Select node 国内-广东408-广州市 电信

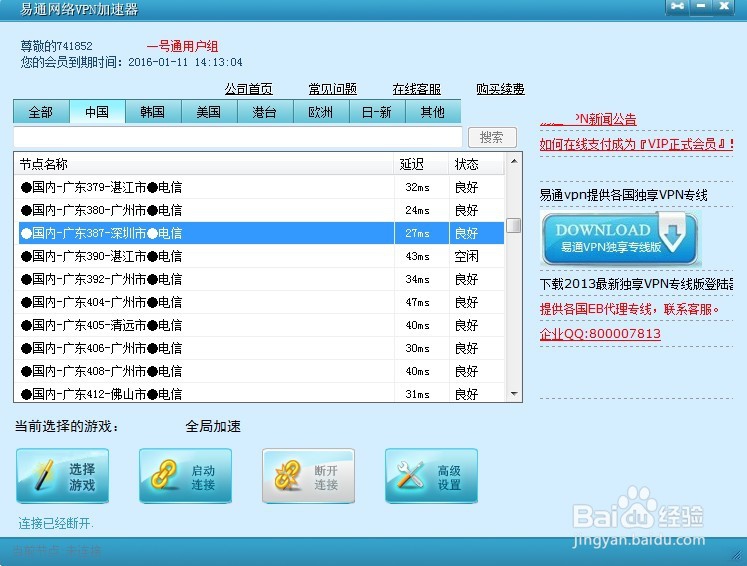click(261, 371)
